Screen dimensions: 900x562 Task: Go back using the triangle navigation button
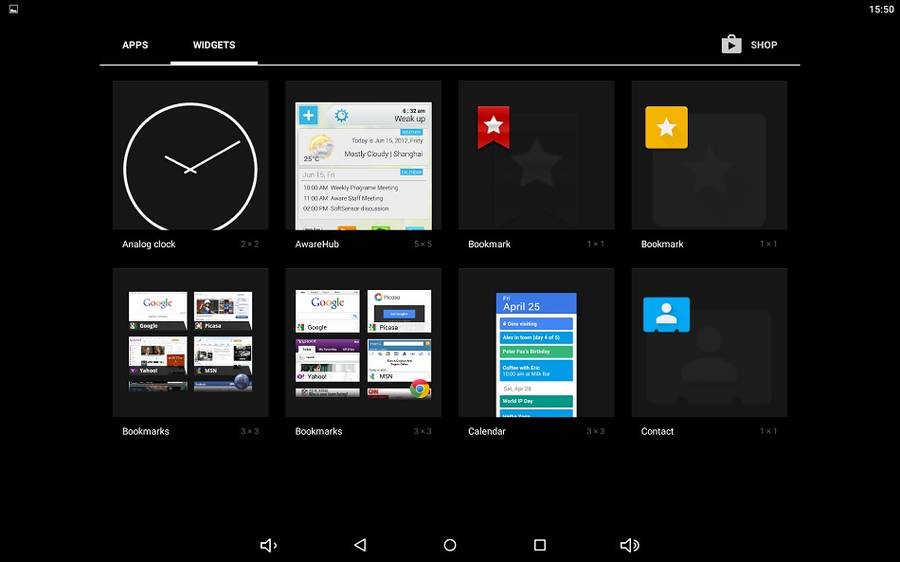point(360,545)
